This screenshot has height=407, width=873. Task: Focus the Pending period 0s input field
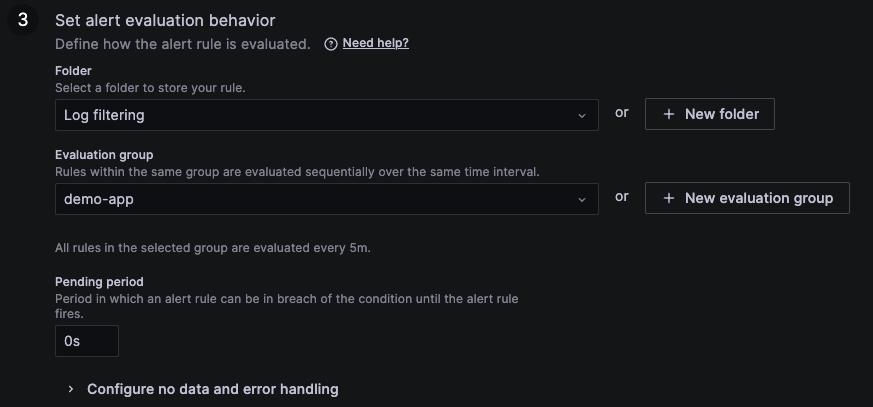(86, 341)
